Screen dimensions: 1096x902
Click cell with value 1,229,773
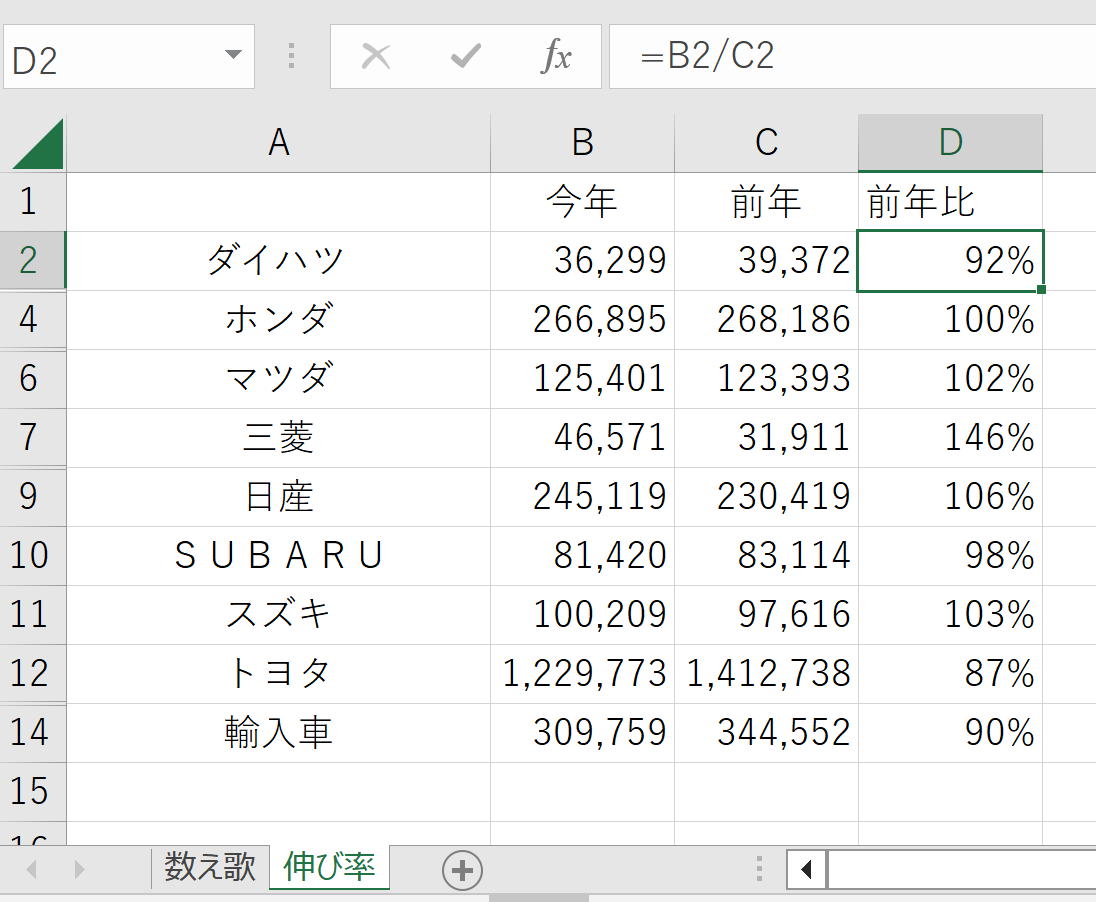coord(582,673)
